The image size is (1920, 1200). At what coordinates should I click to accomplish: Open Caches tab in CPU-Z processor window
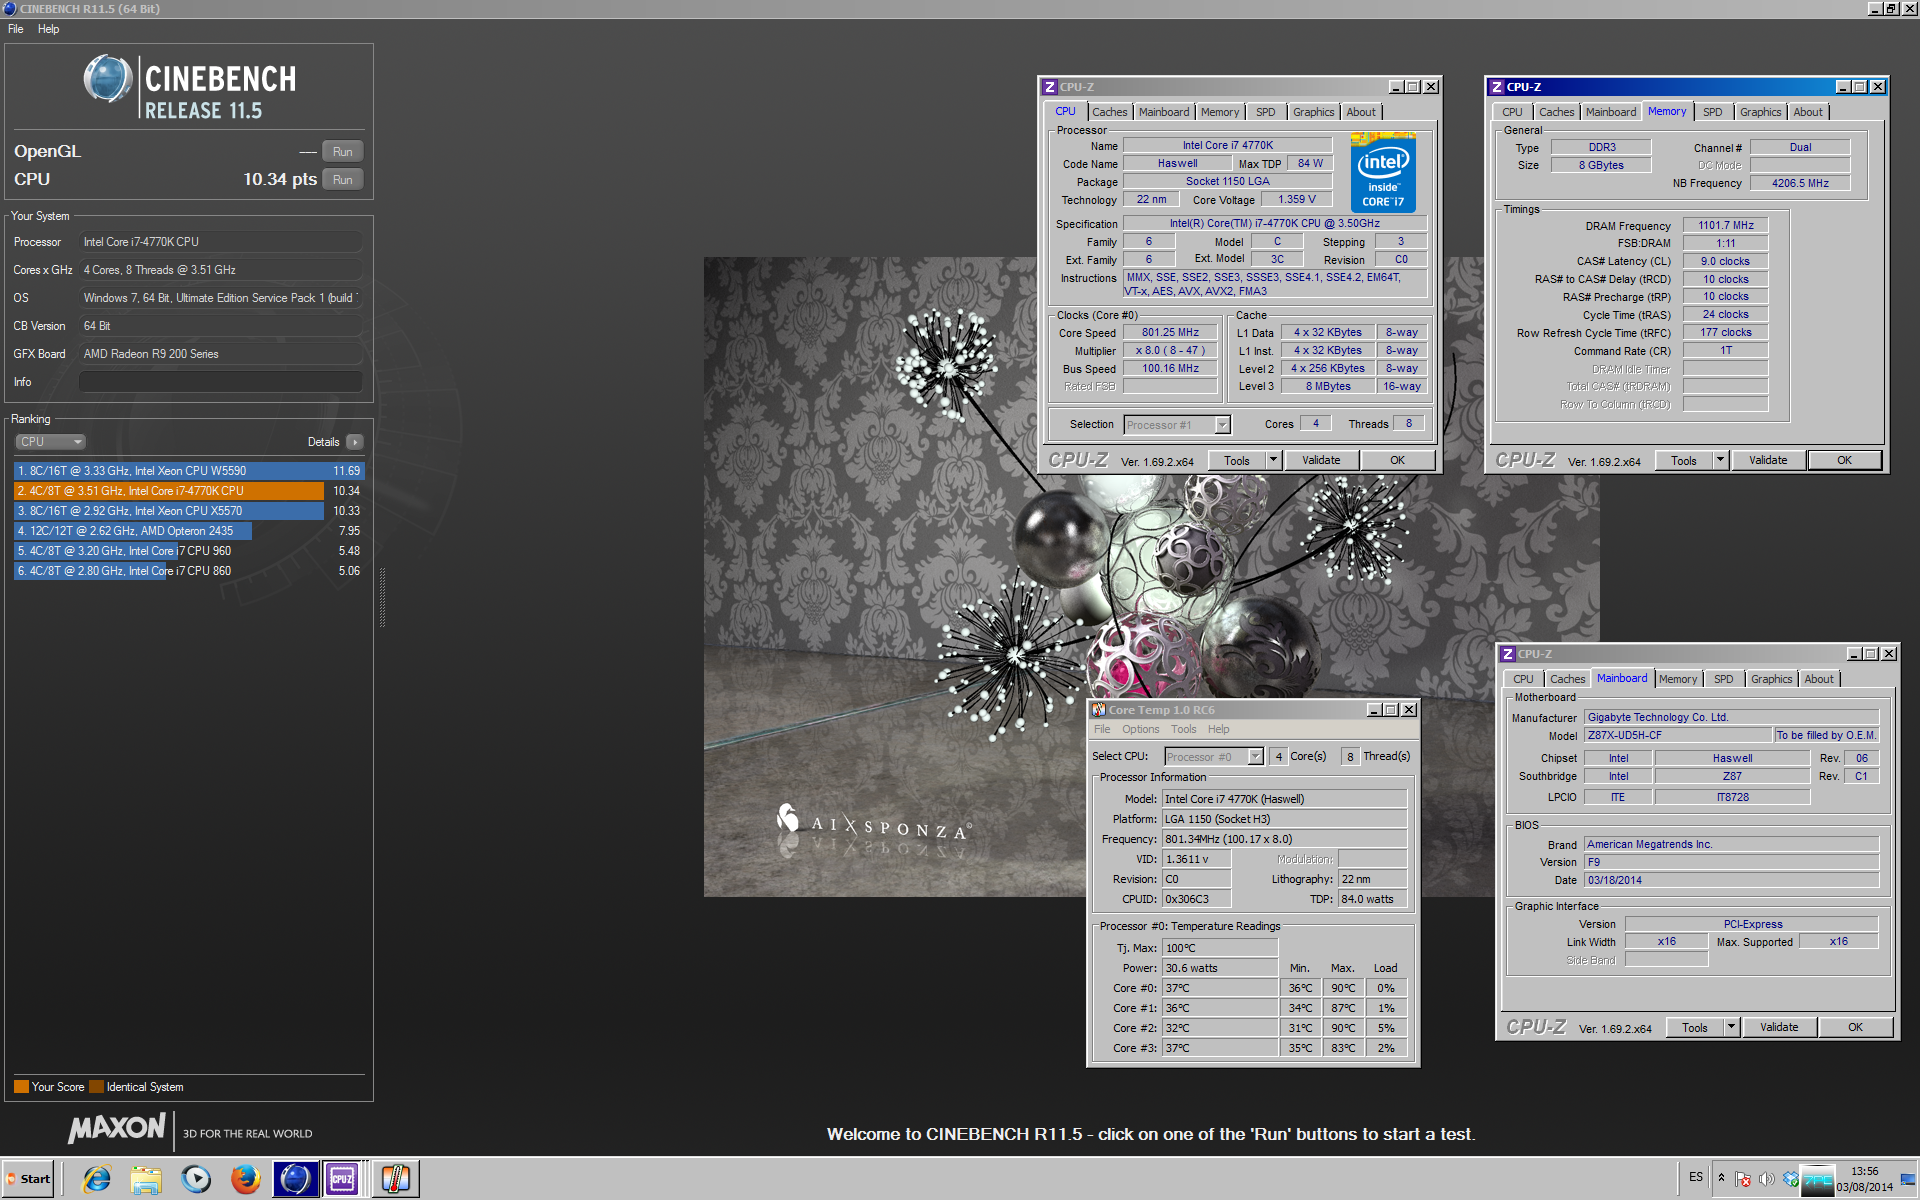coord(1109,112)
